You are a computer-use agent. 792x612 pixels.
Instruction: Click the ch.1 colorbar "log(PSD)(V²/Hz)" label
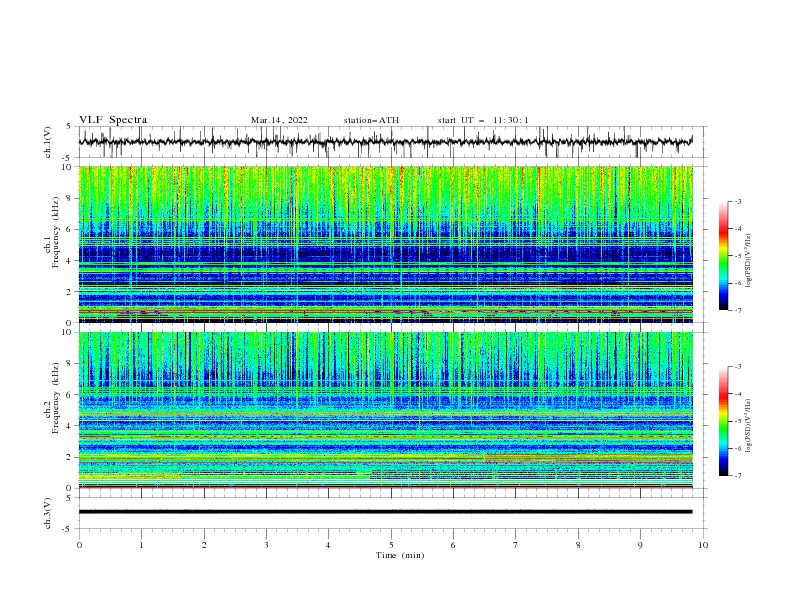point(749,261)
